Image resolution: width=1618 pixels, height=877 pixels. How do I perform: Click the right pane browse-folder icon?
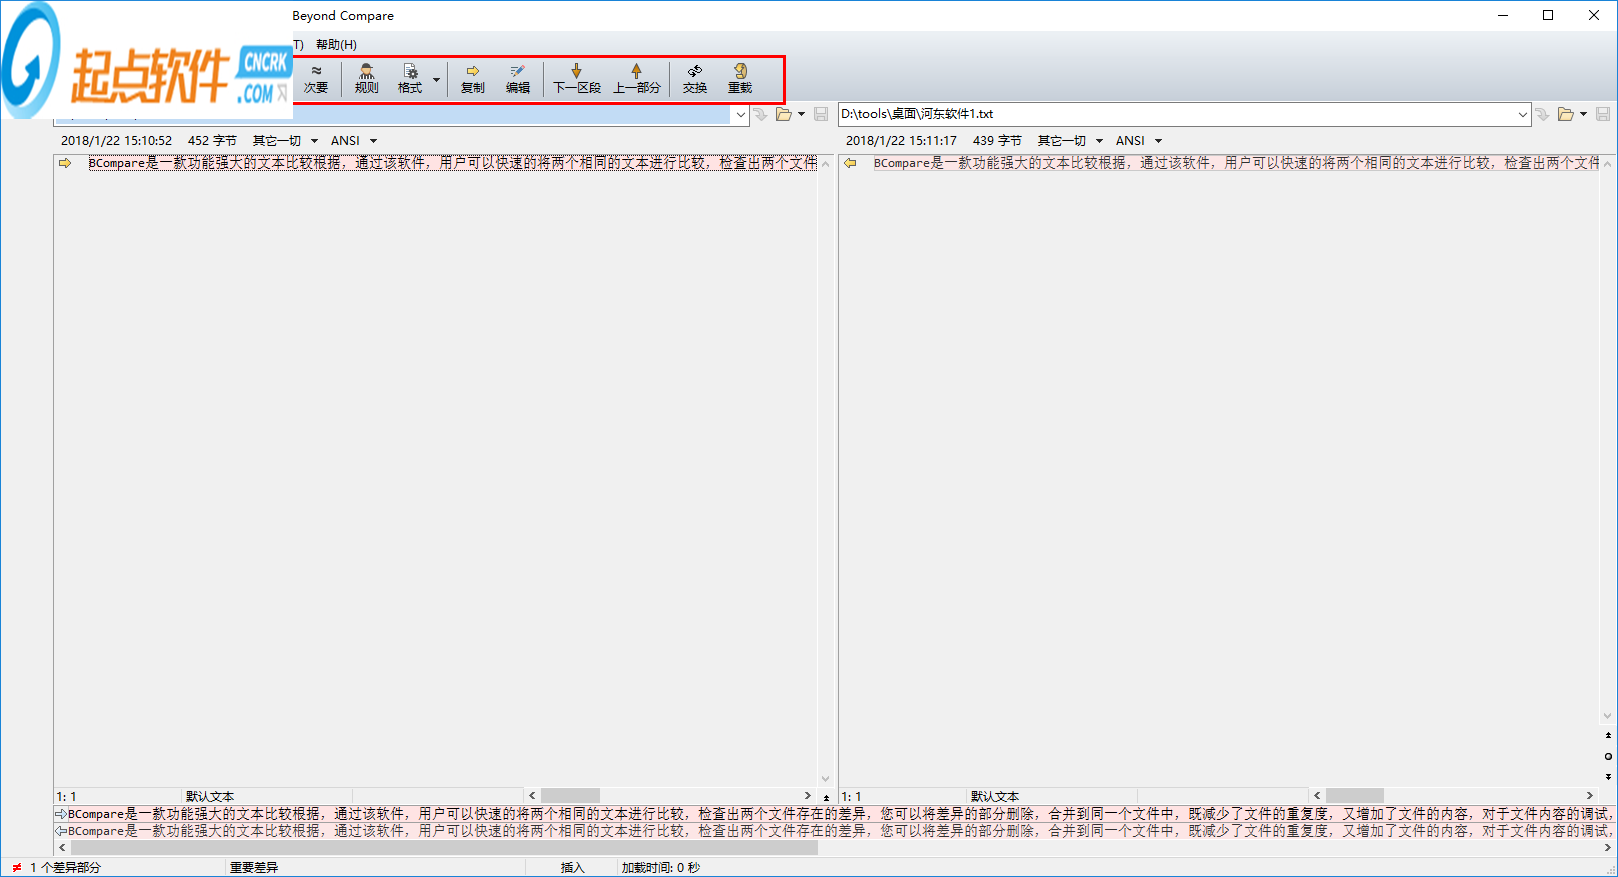point(1566,114)
